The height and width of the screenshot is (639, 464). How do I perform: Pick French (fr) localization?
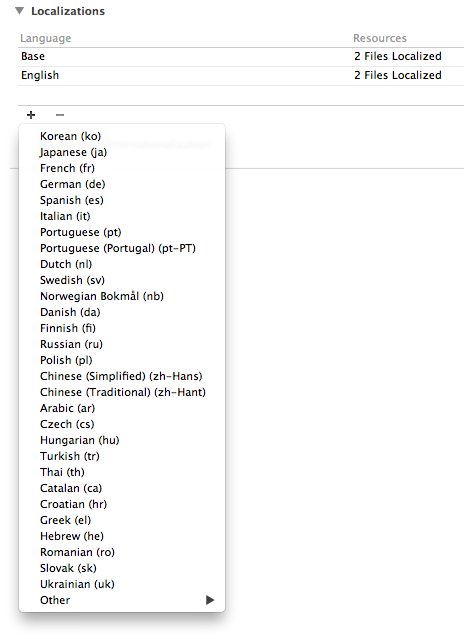coord(122,168)
